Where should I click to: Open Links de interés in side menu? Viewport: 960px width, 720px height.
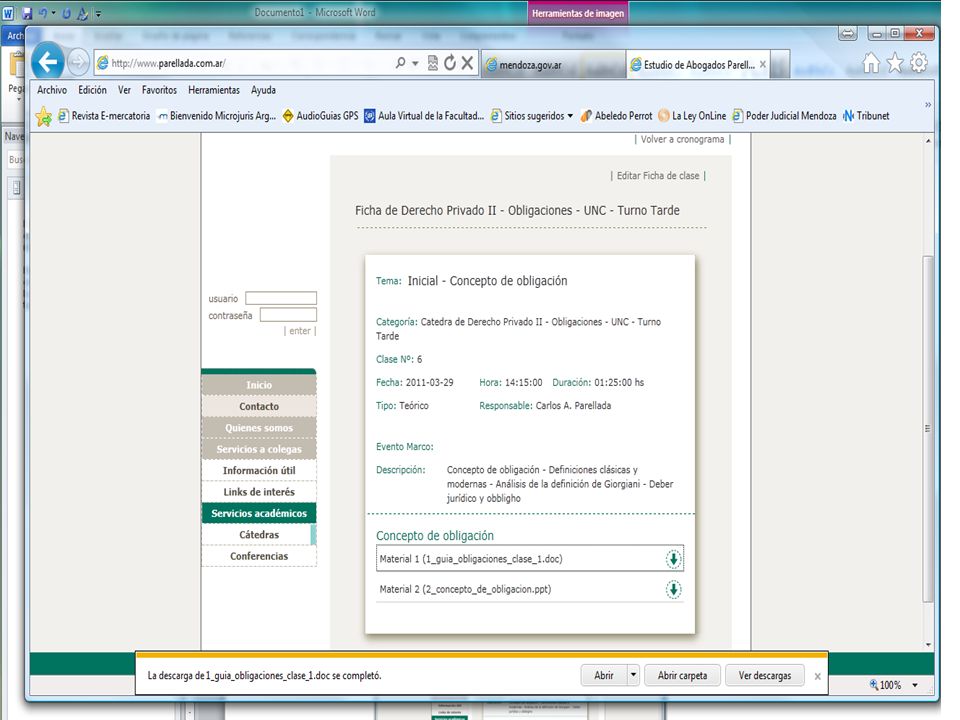point(259,492)
